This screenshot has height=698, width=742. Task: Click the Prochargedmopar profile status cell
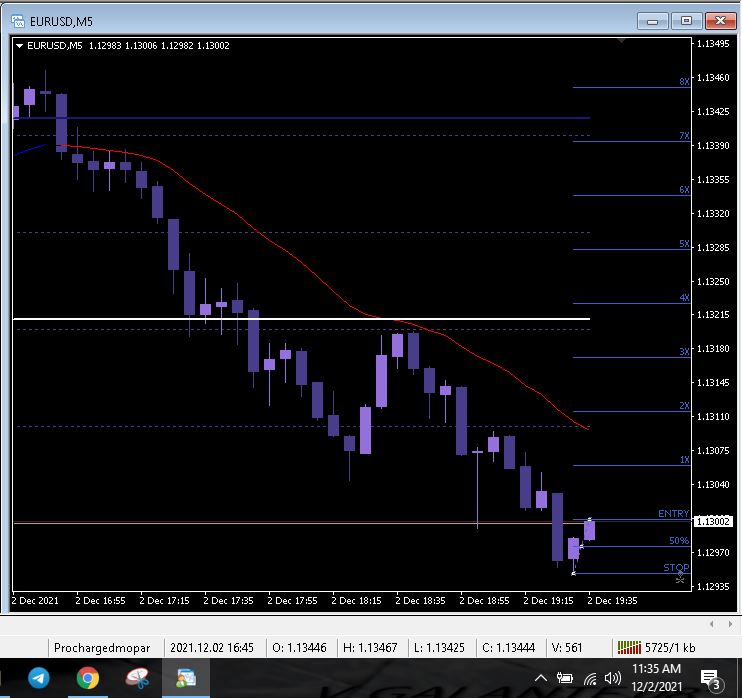(102, 648)
